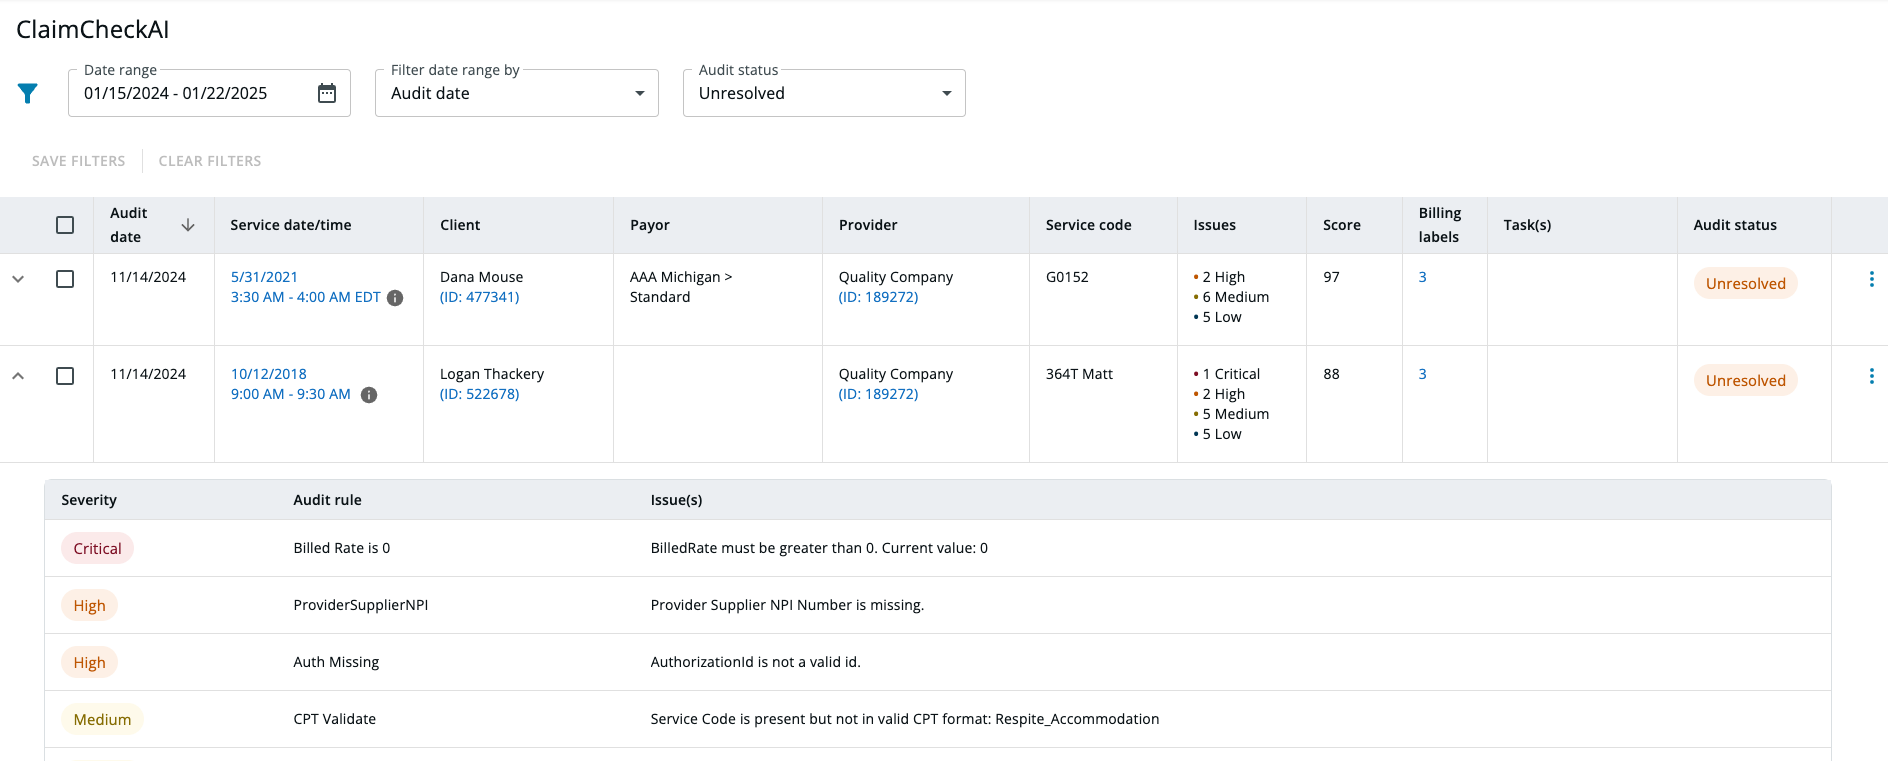Check the Logan Thackery row checkbox
The image size is (1888, 761).
pyautogui.click(x=65, y=376)
